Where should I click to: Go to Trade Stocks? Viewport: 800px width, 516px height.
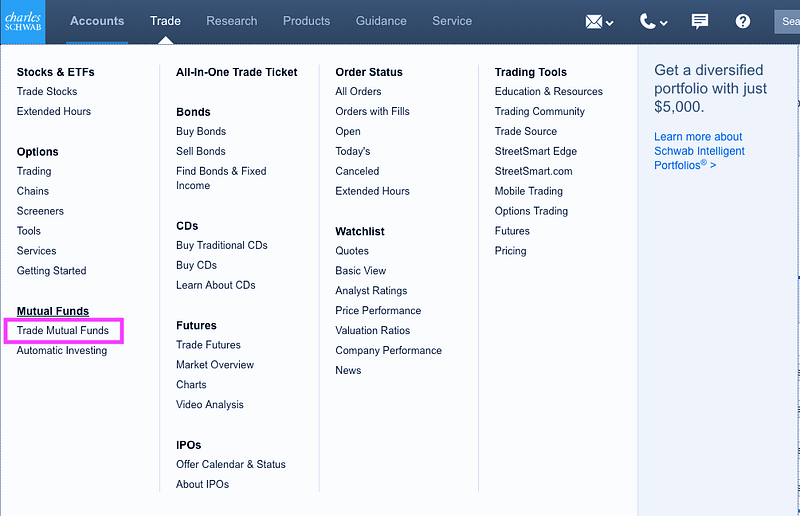pyautogui.click(x=47, y=91)
